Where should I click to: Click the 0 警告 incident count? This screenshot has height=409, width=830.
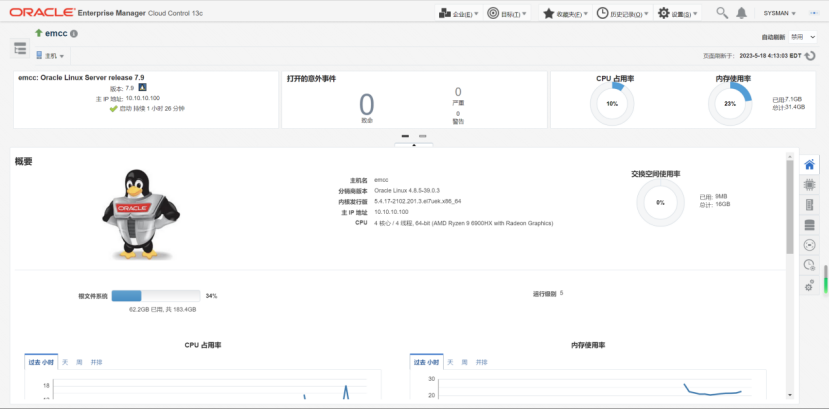click(x=458, y=114)
